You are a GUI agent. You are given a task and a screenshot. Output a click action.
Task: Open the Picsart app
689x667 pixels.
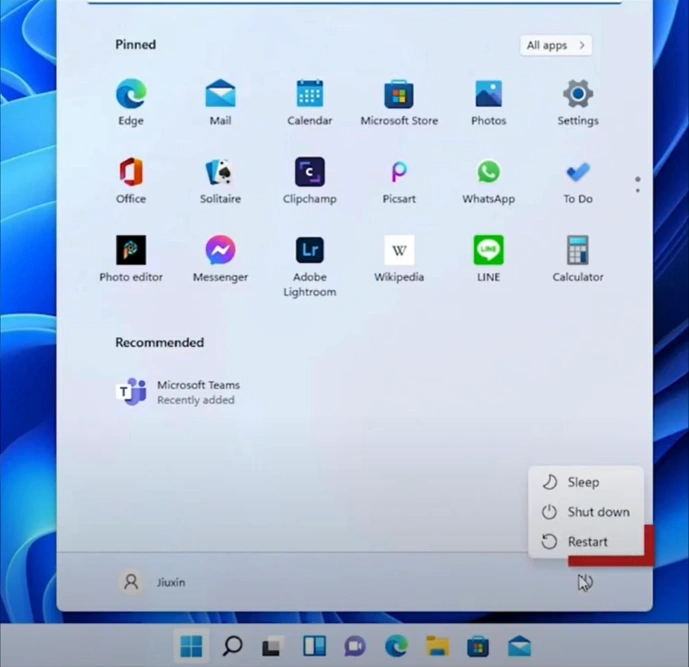coord(399,180)
